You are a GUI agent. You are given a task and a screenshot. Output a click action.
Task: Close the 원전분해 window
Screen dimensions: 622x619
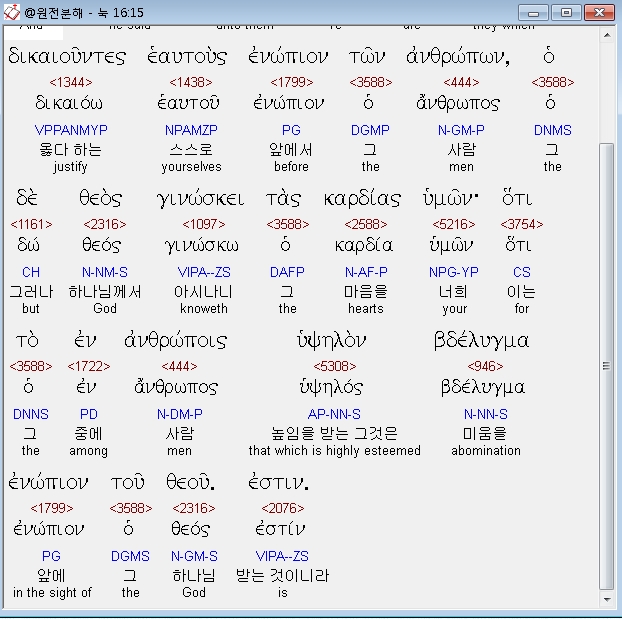(x=599, y=13)
